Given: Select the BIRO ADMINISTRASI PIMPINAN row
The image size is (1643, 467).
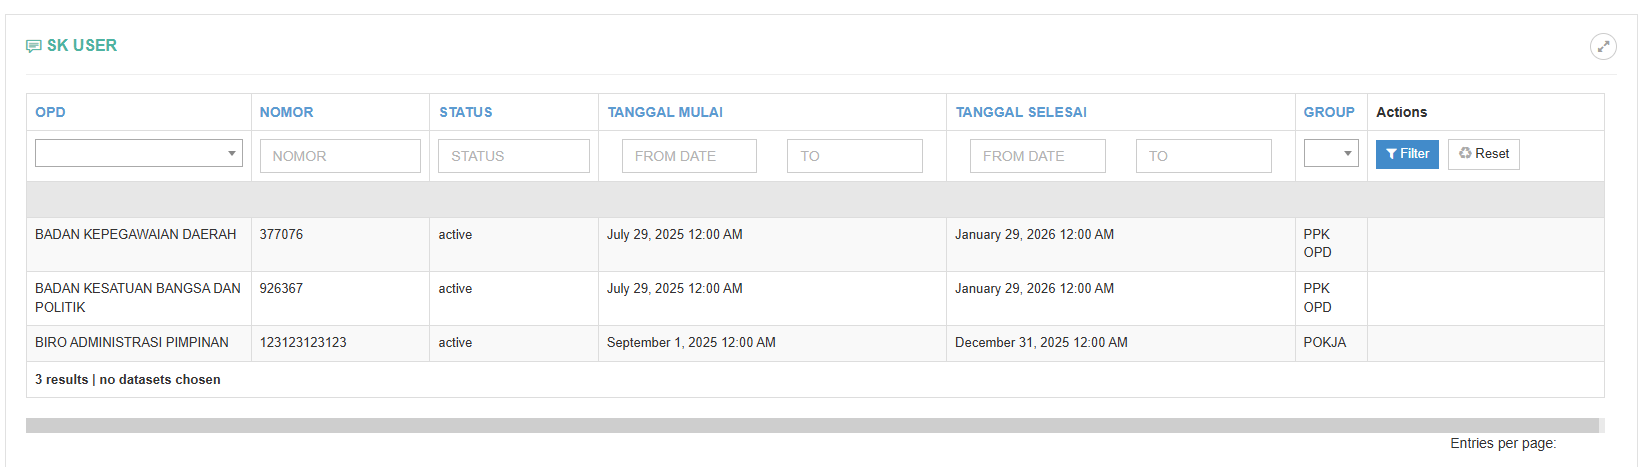Looking at the screenshot, I should pyautogui.click(x=132, y=343).
